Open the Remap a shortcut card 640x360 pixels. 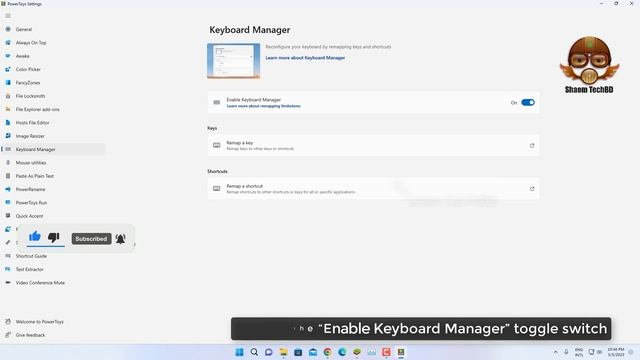point(373,189)
